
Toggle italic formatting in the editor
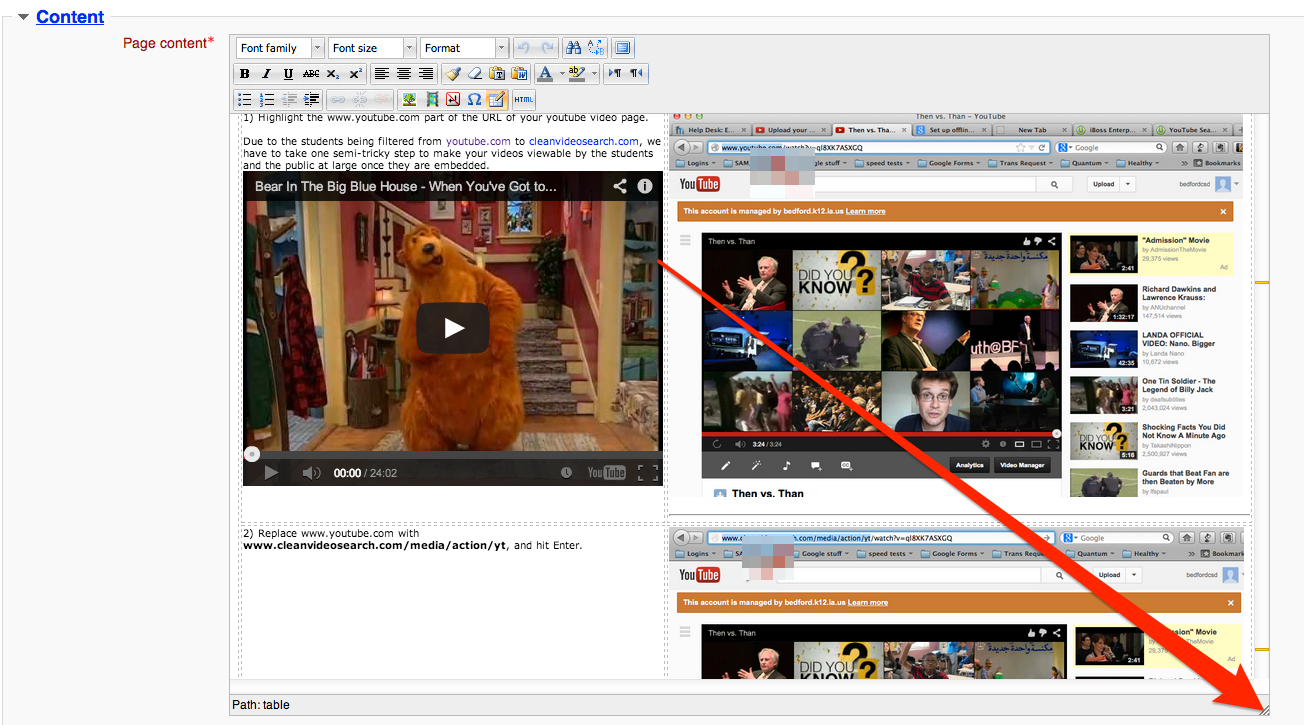pyautogui.click(x=266, y=74)
